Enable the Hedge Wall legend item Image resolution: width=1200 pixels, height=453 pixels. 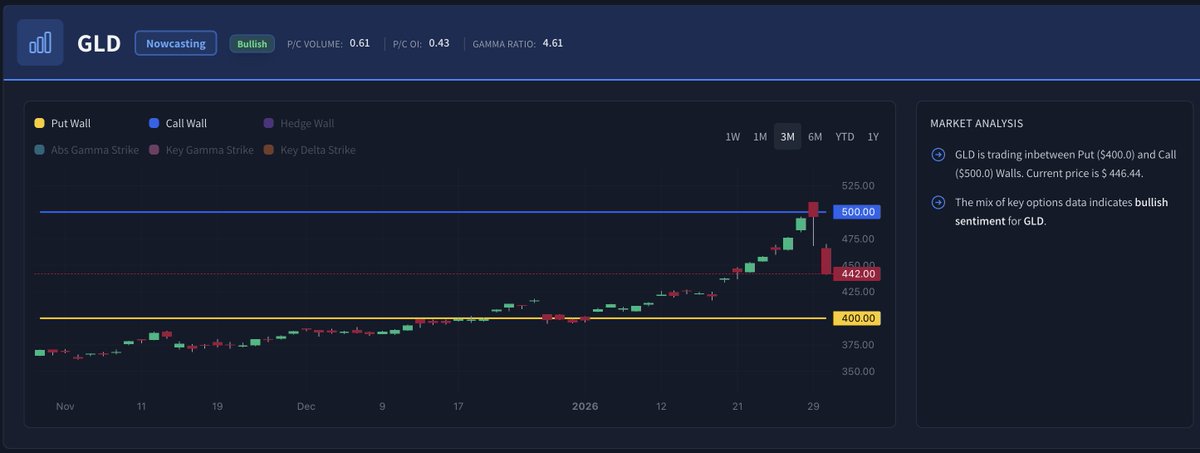(x=299, y=123)
